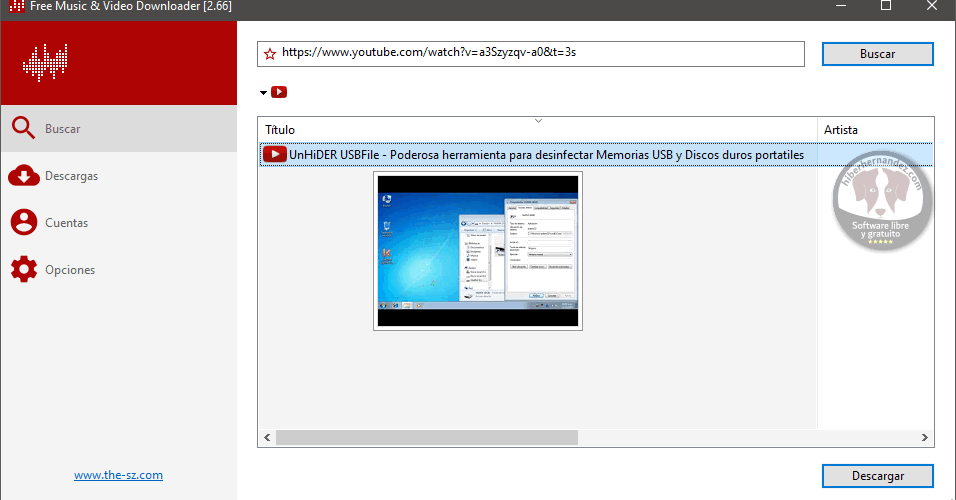Image resolution: width=956 pixels, height=500 pixels.
Task: Click the horizontal scrollbar right arrow
Action: click(x=924, y=437)
